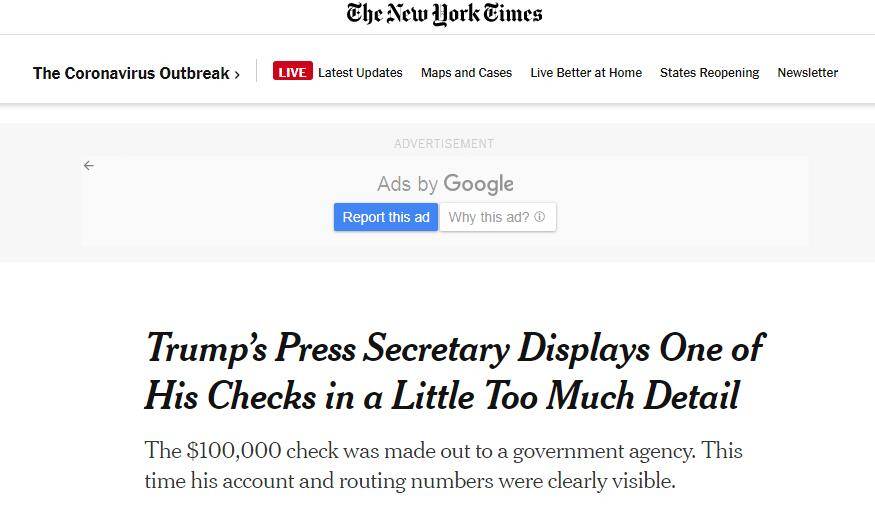Select the Live Better at Home tab
The width and height of the screenshot is (875, 516).
(x=586, y=73)
